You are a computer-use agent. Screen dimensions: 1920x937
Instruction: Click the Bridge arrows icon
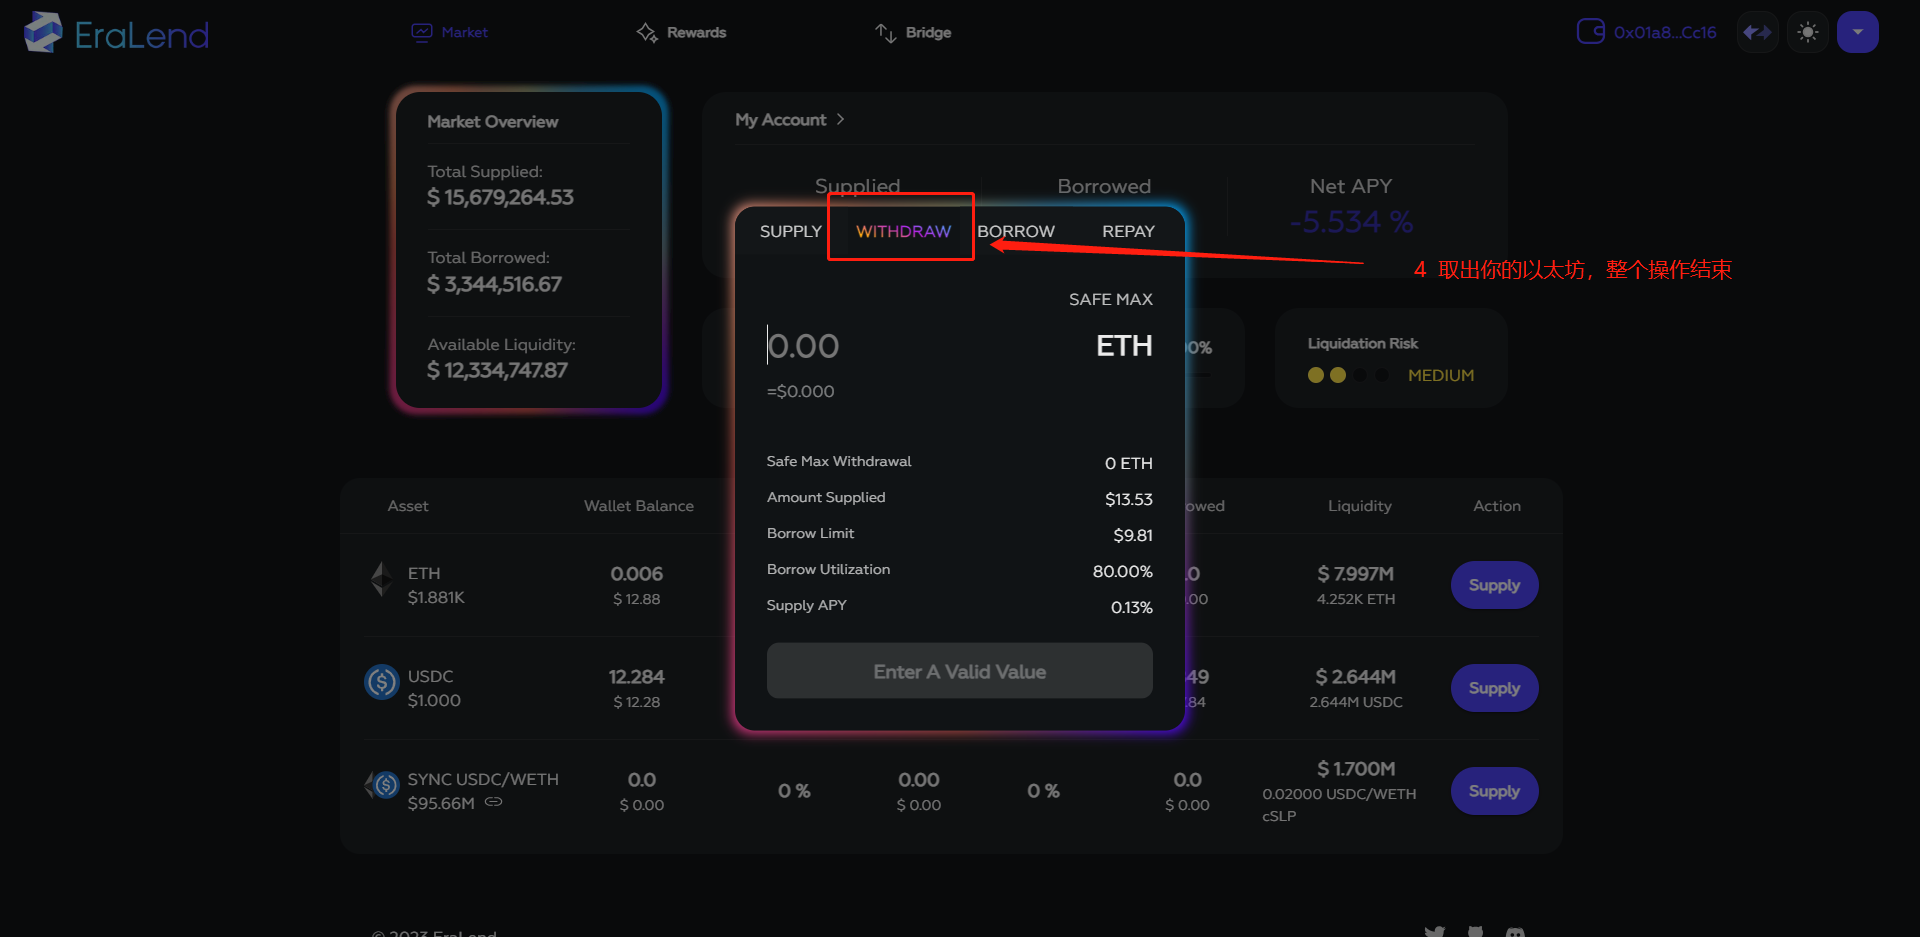tap(886, 32)
